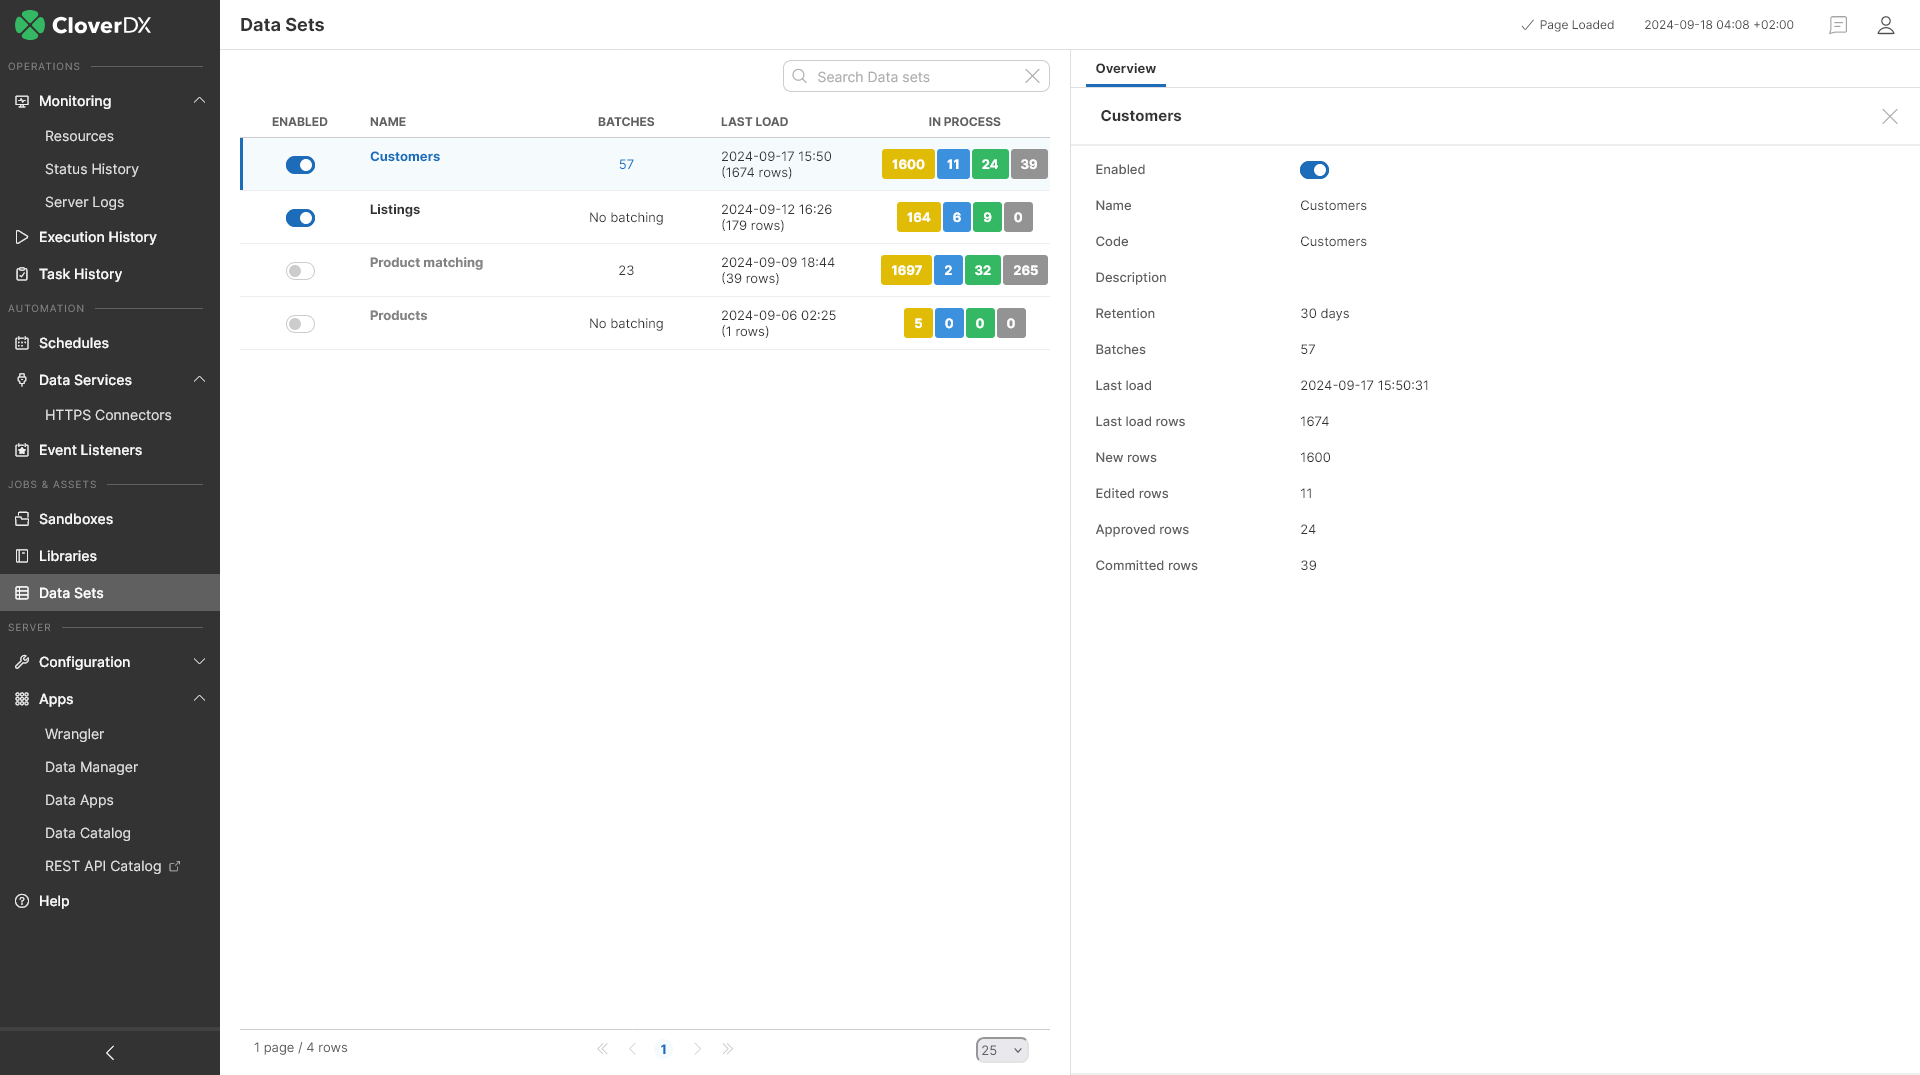Select the Task History sidebar icon
This screenshot has width=1920, height=1075.
tap(22, 273)
